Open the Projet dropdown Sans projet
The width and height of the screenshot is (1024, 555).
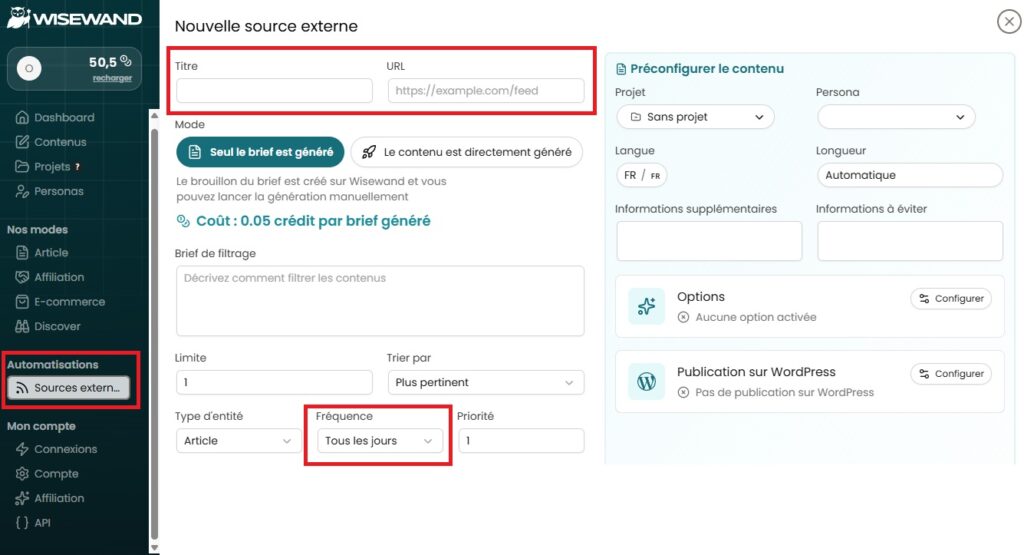click(x=696, y=117)
